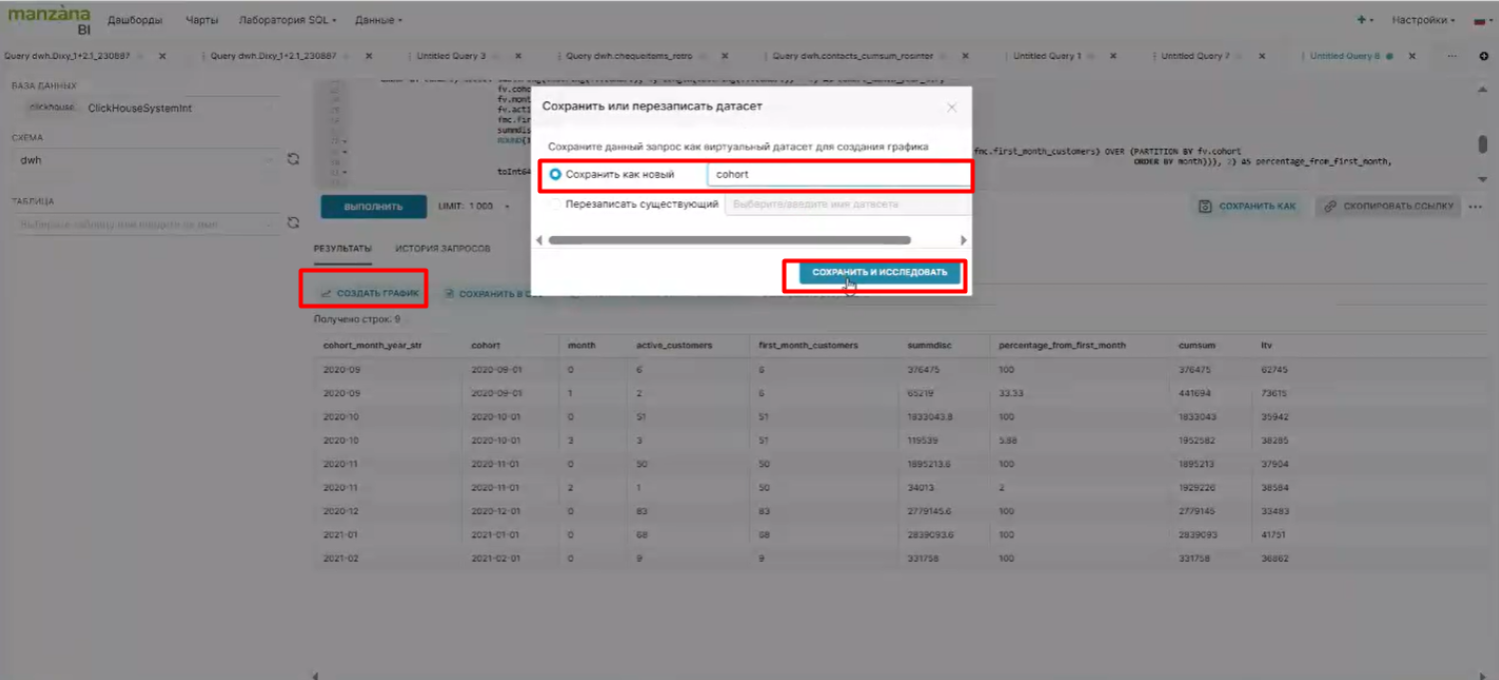Click cohort cell 2020-12-01
1499x680 pixels.
pos(494,511)
